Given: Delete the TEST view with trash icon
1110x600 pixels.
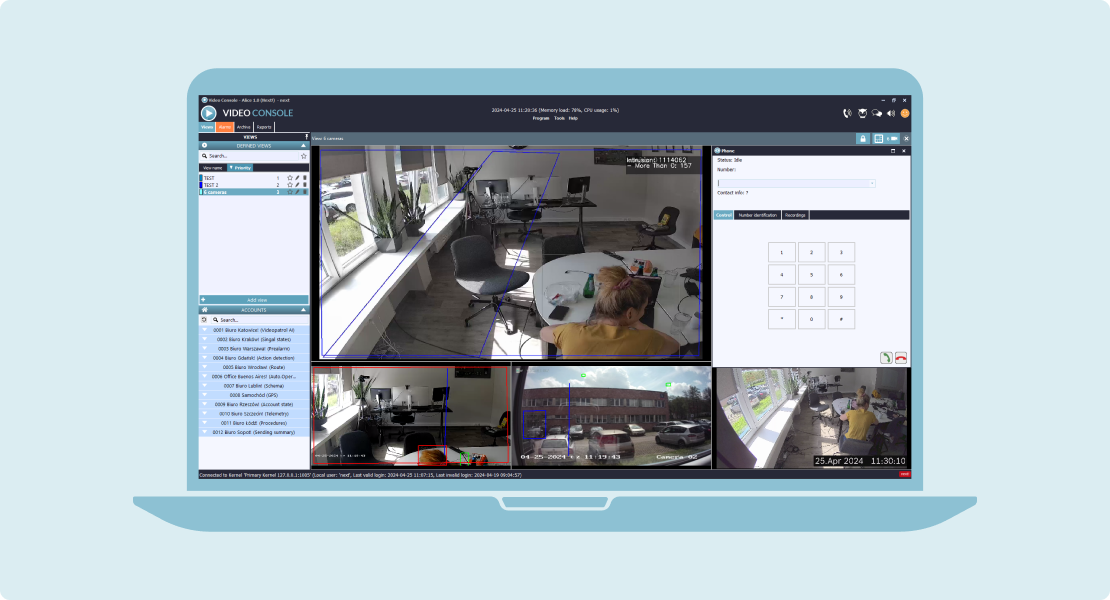Looking at the screenshot, I should click(305, 178).
